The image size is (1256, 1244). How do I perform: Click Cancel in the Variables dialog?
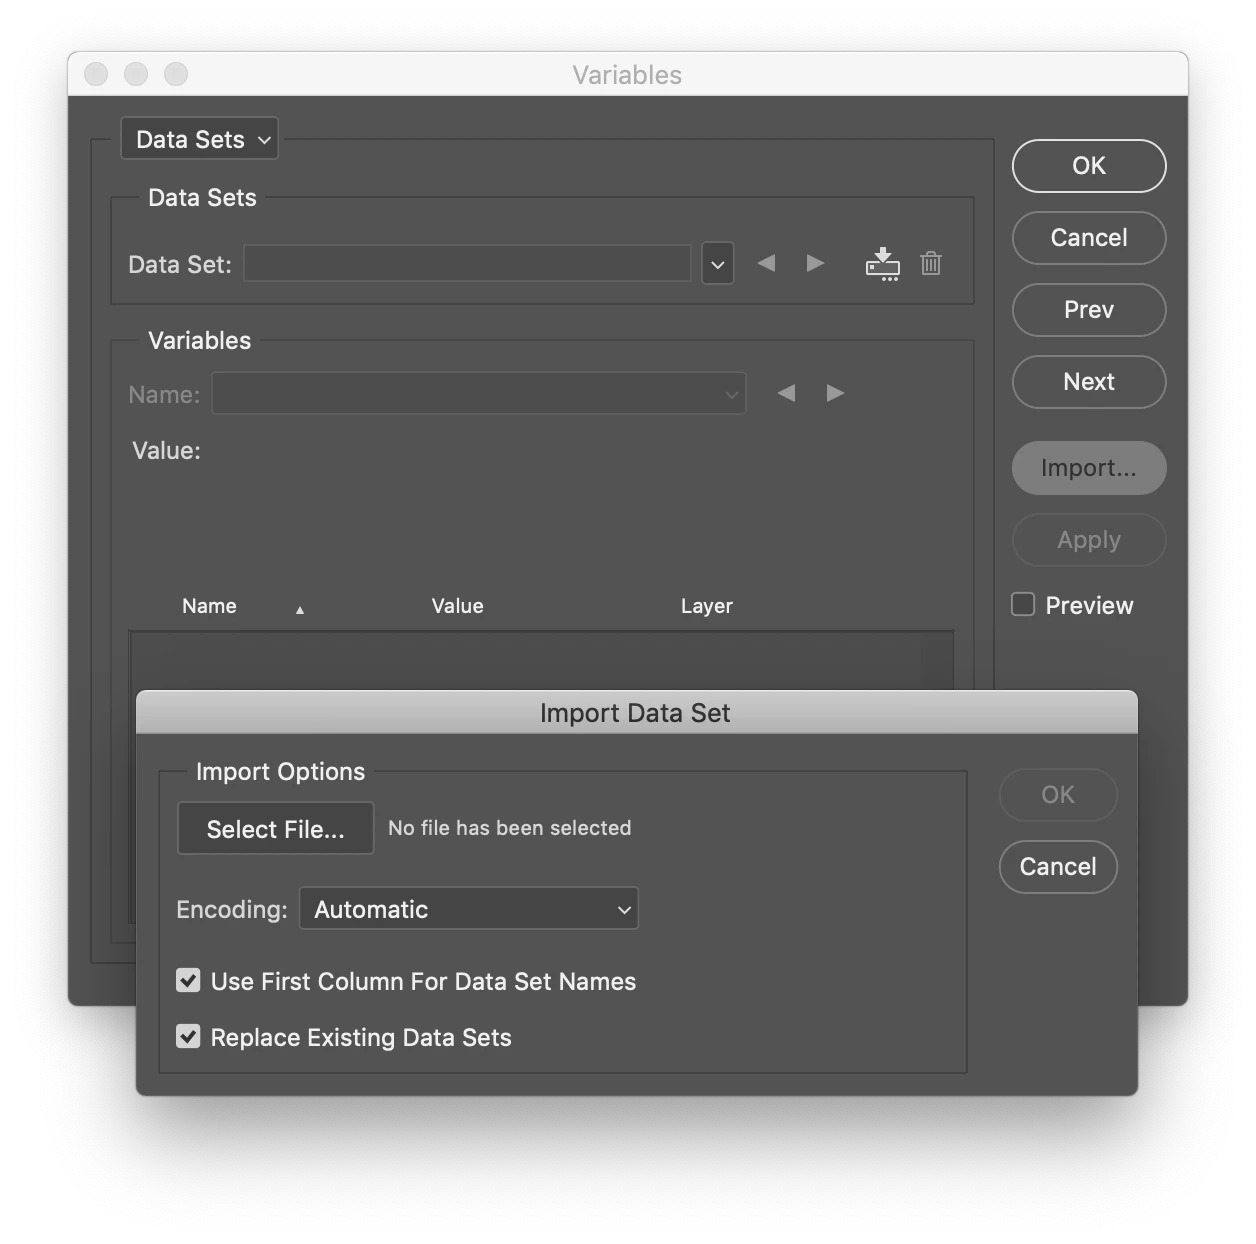point(1089,238)
